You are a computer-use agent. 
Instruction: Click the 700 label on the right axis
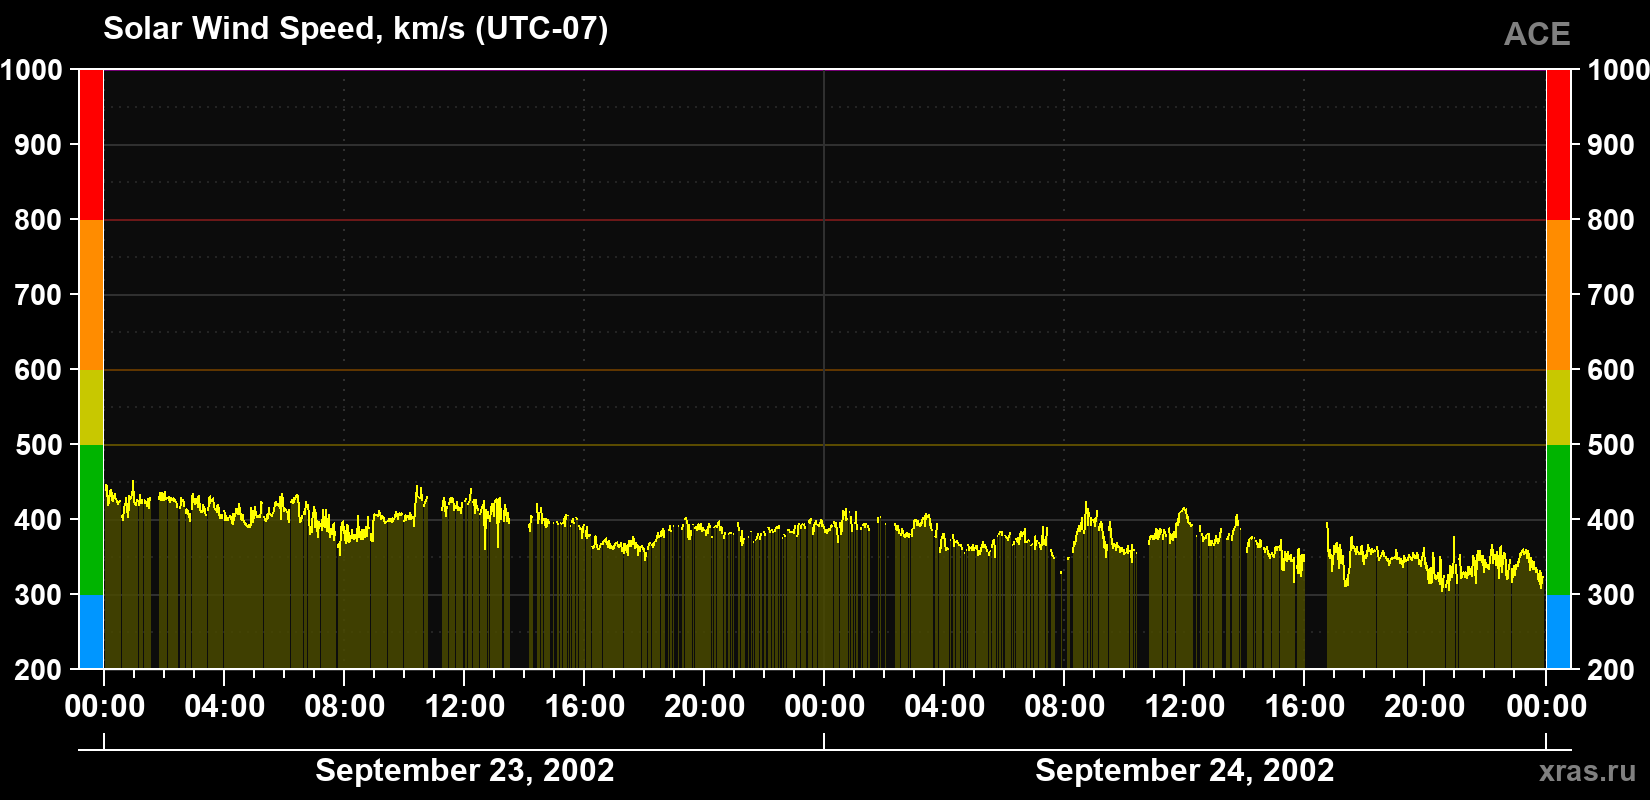click(x=1611, y=295)
